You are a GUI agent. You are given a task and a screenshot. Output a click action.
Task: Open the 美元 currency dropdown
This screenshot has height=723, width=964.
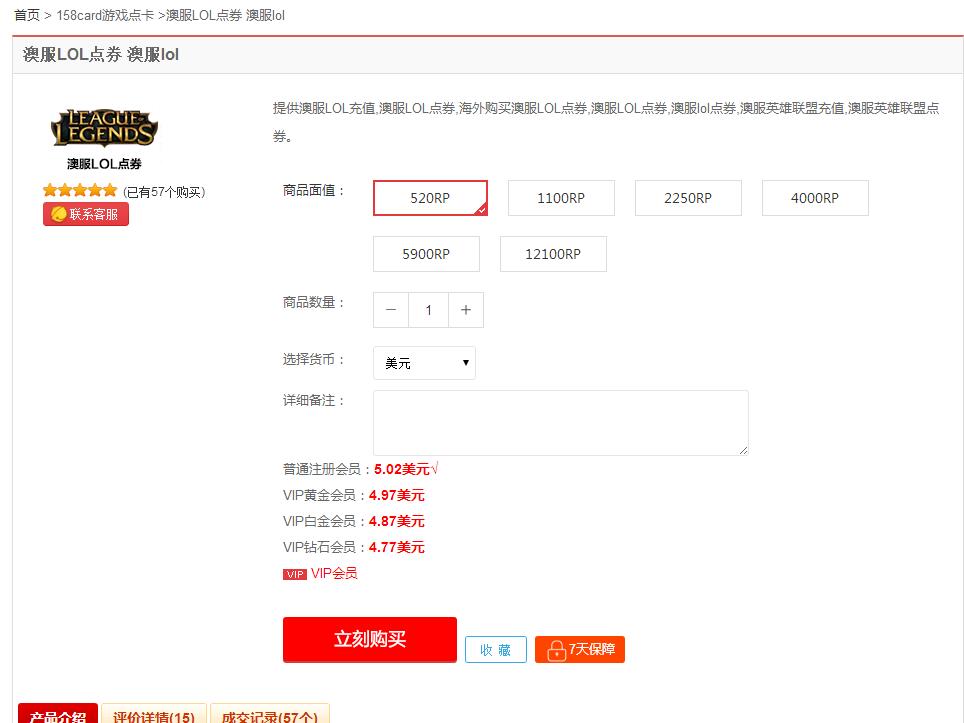[x=424, y=363]
